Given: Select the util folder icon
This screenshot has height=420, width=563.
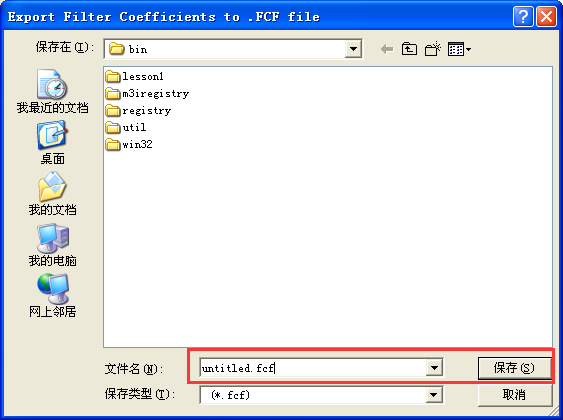Looking at the screenshot, I should point(113,127).
